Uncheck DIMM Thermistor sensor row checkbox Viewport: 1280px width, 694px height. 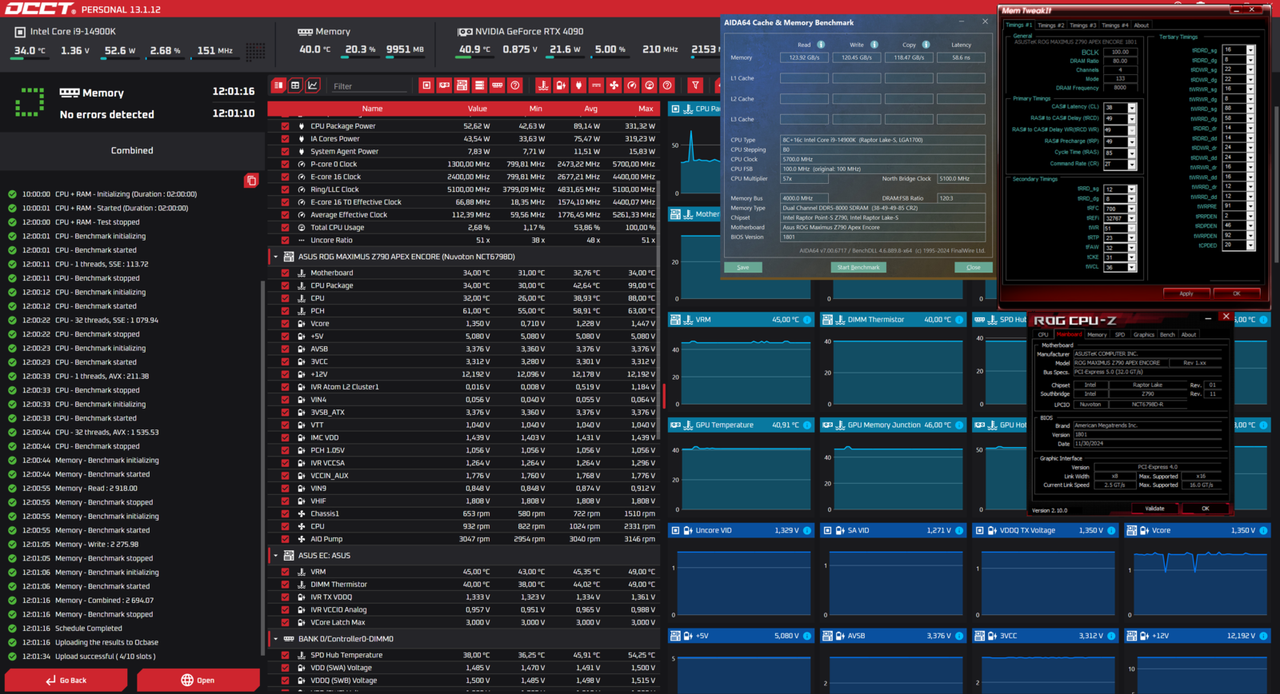[x=285, y=584]
